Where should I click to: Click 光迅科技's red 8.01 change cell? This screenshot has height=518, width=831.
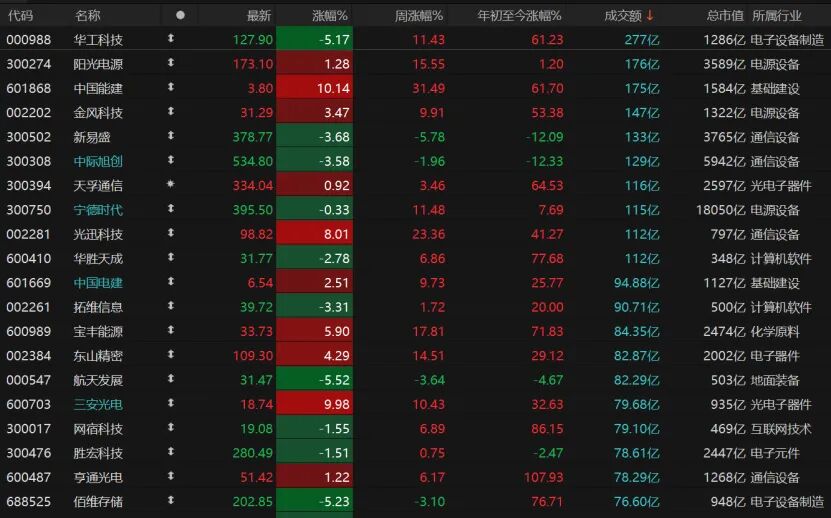314,234
